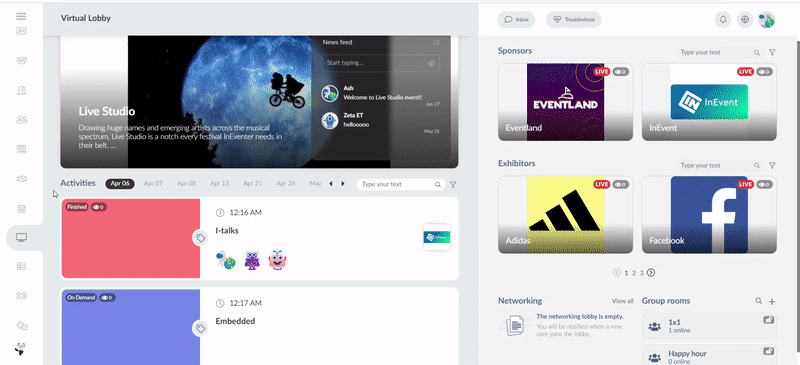Open the Inbox button
The width and height of the screenshot is (800, 365).
pos(516,20)
